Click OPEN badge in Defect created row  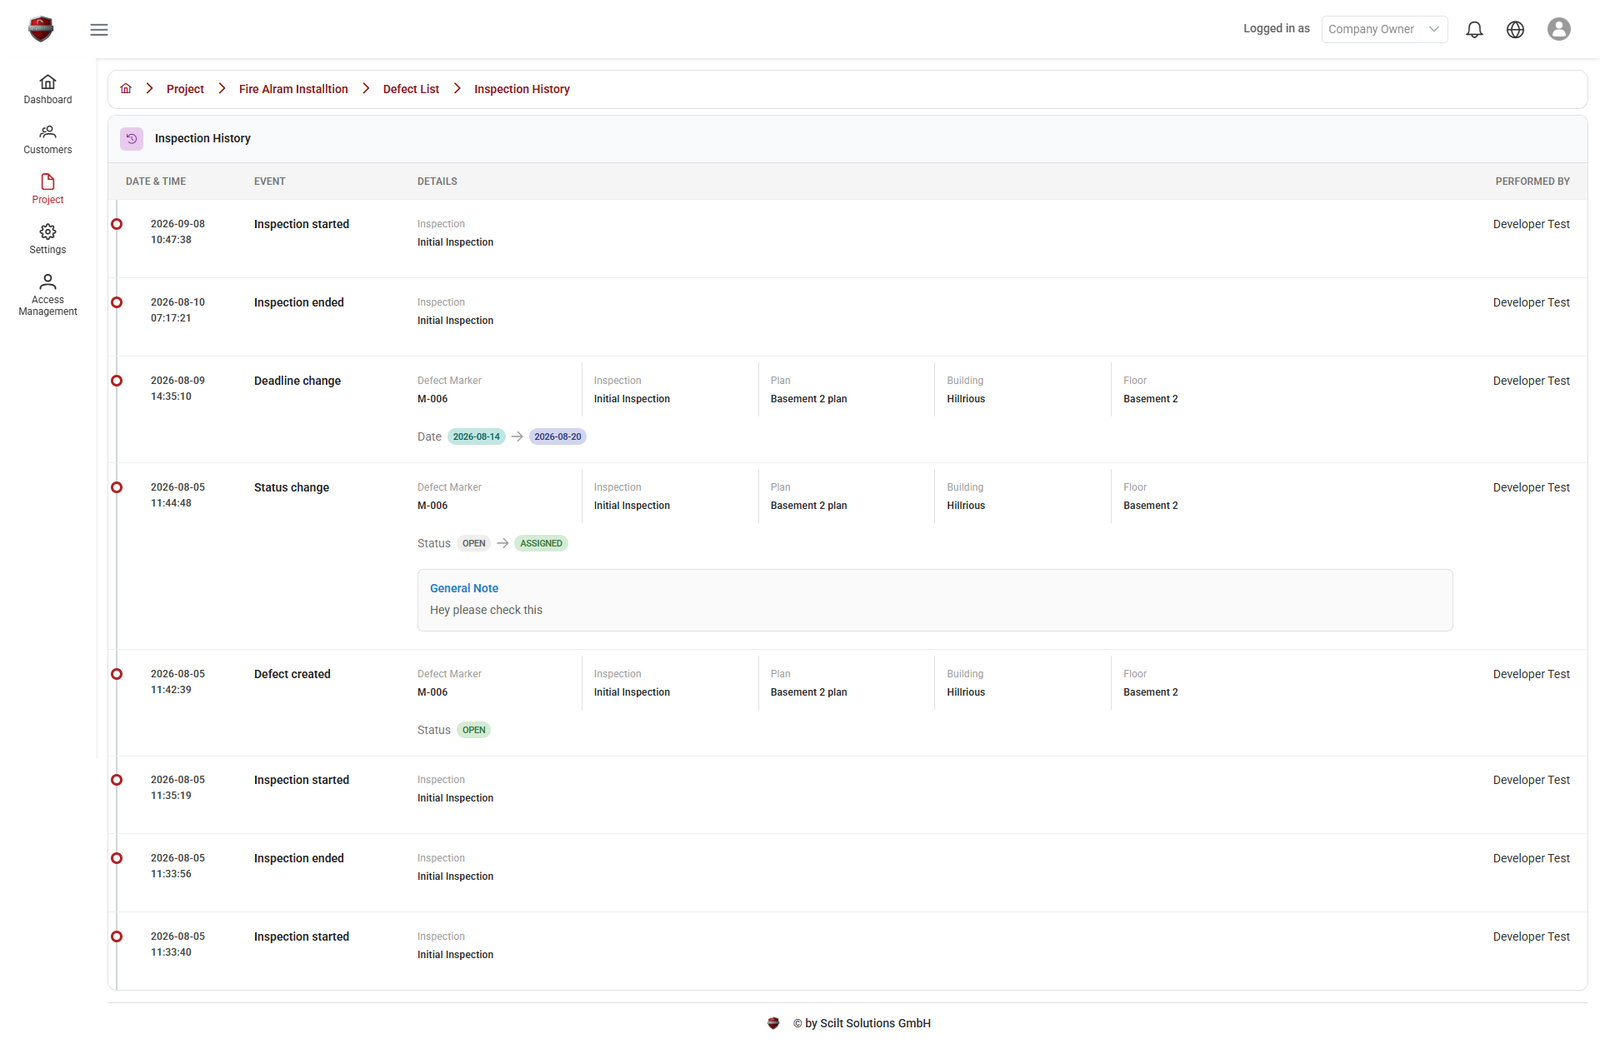[474, 730]
